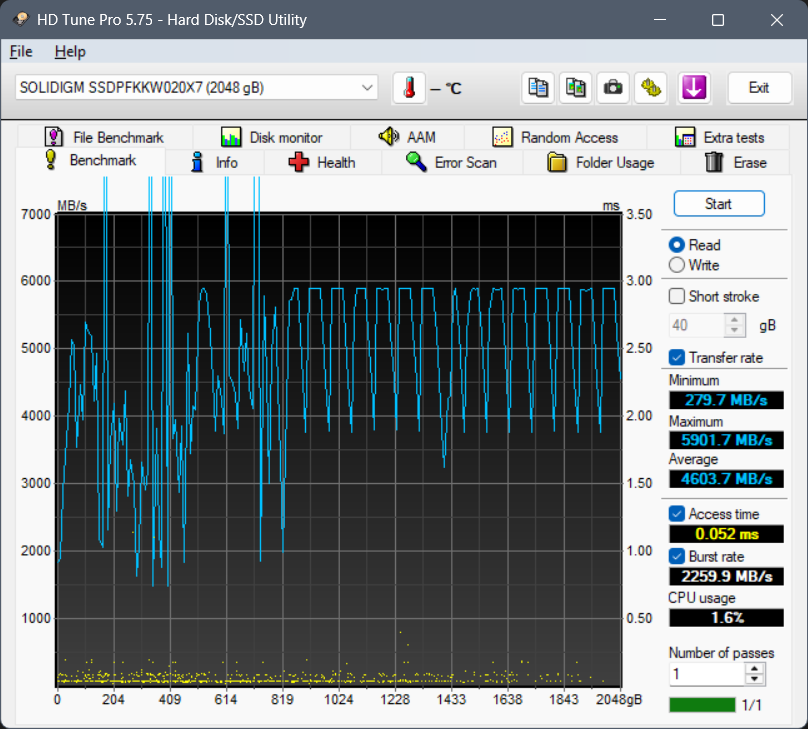Copy info to clipboard icon
This screenshot has width=808, height=729.
(x=538, y=88)
